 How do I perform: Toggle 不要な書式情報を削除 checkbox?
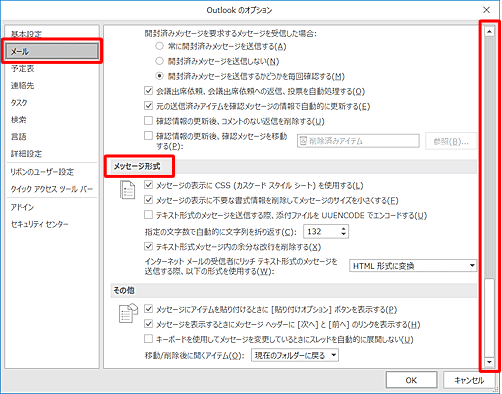point(148,200)
